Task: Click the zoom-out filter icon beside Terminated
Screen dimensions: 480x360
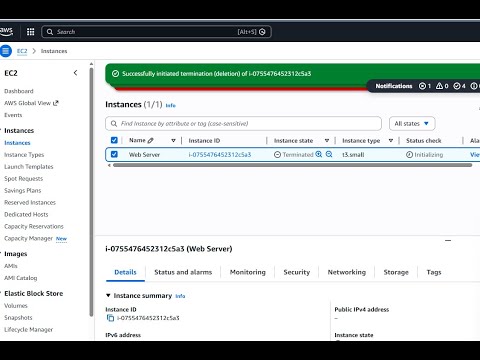Action: [329, 154]
